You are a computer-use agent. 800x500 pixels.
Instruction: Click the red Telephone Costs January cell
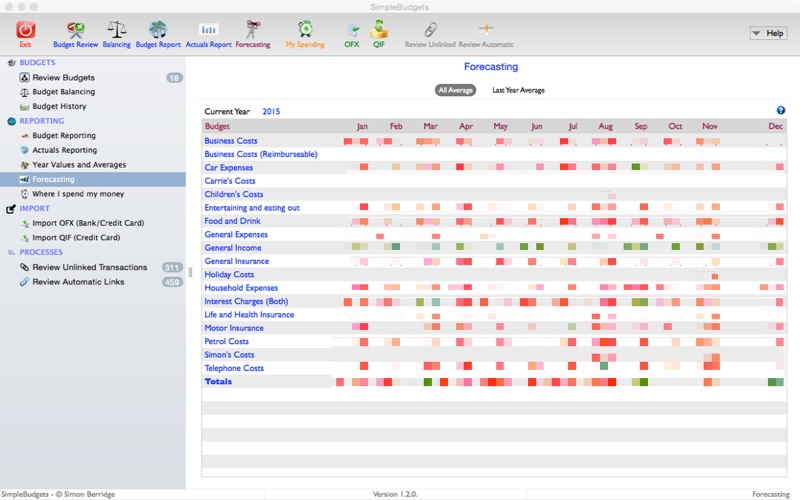(x=364, y=366)
